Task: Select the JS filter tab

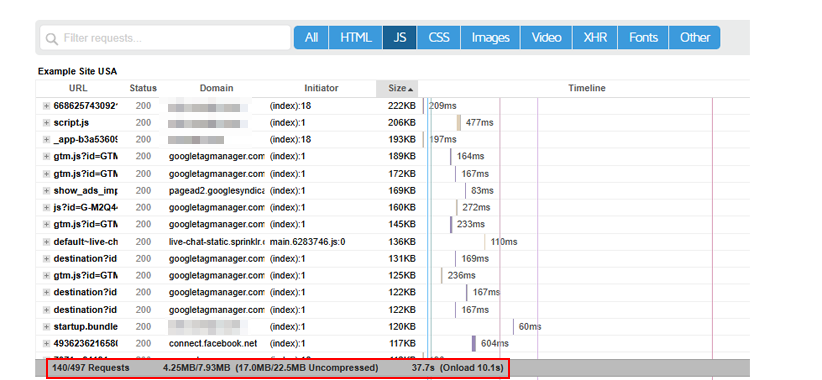Action: 399,38
